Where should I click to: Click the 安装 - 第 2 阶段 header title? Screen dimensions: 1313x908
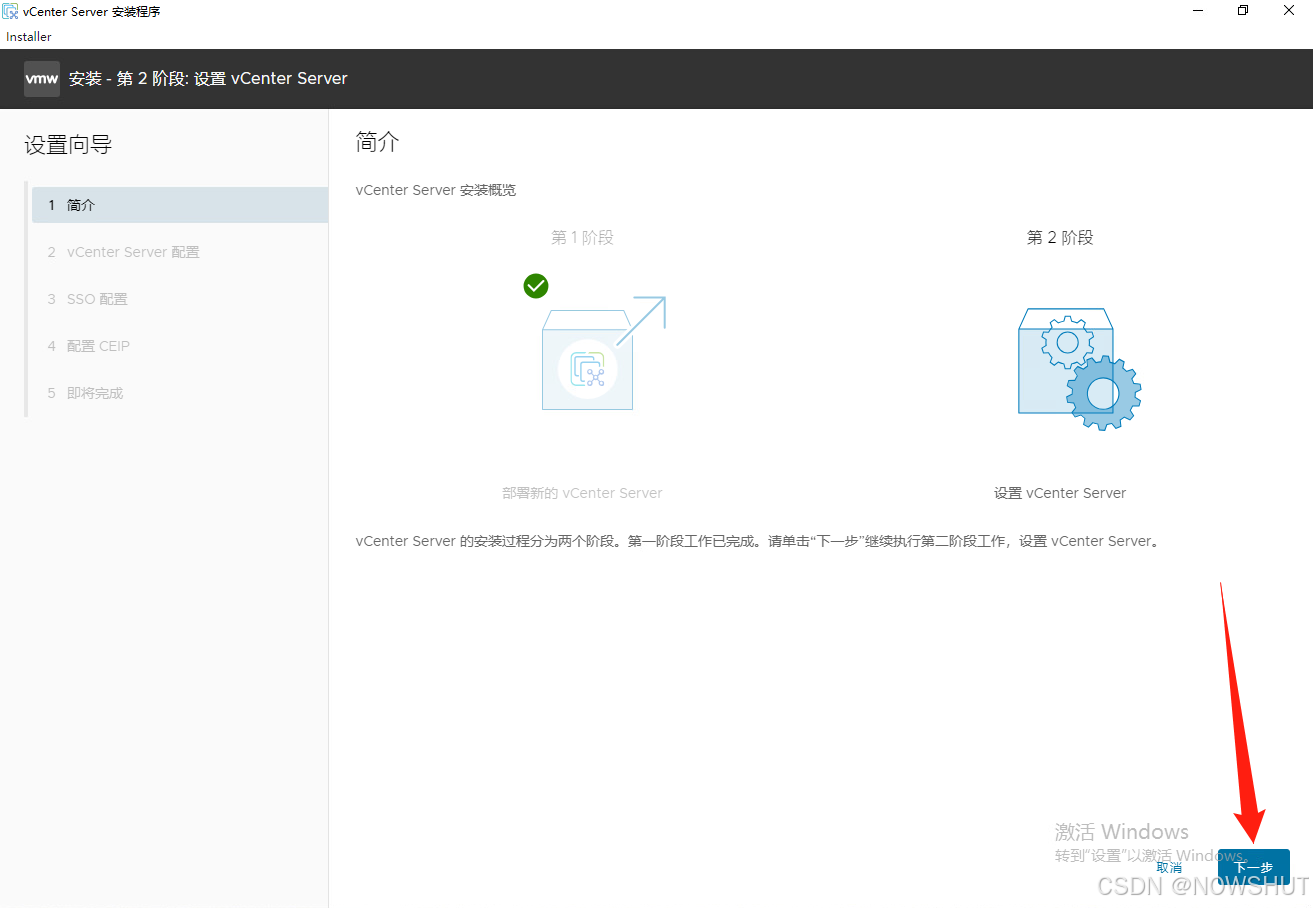(x=208, y=78)
